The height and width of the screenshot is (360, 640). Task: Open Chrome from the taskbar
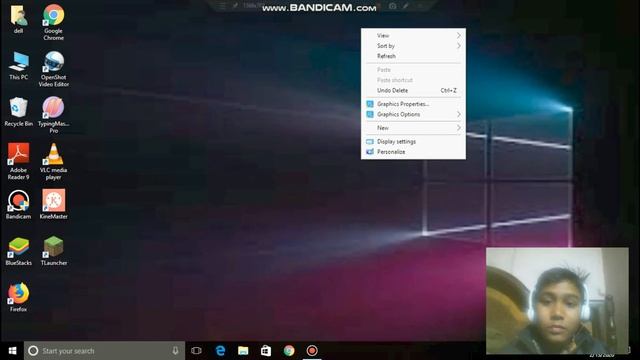pyautogui.click(x=289, y=351)
